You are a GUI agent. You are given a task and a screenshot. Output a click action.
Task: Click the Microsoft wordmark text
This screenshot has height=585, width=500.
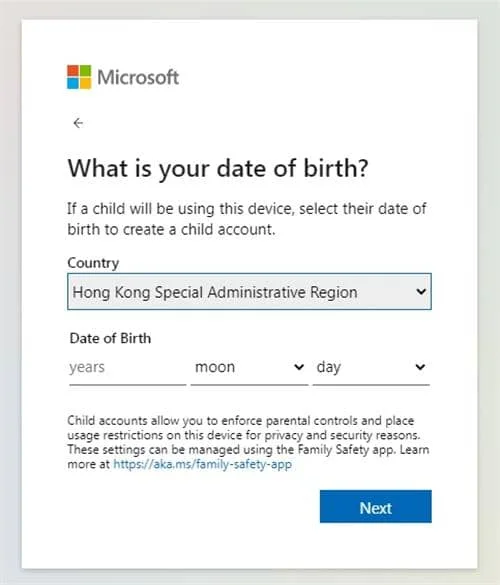[x=138, y=77]
